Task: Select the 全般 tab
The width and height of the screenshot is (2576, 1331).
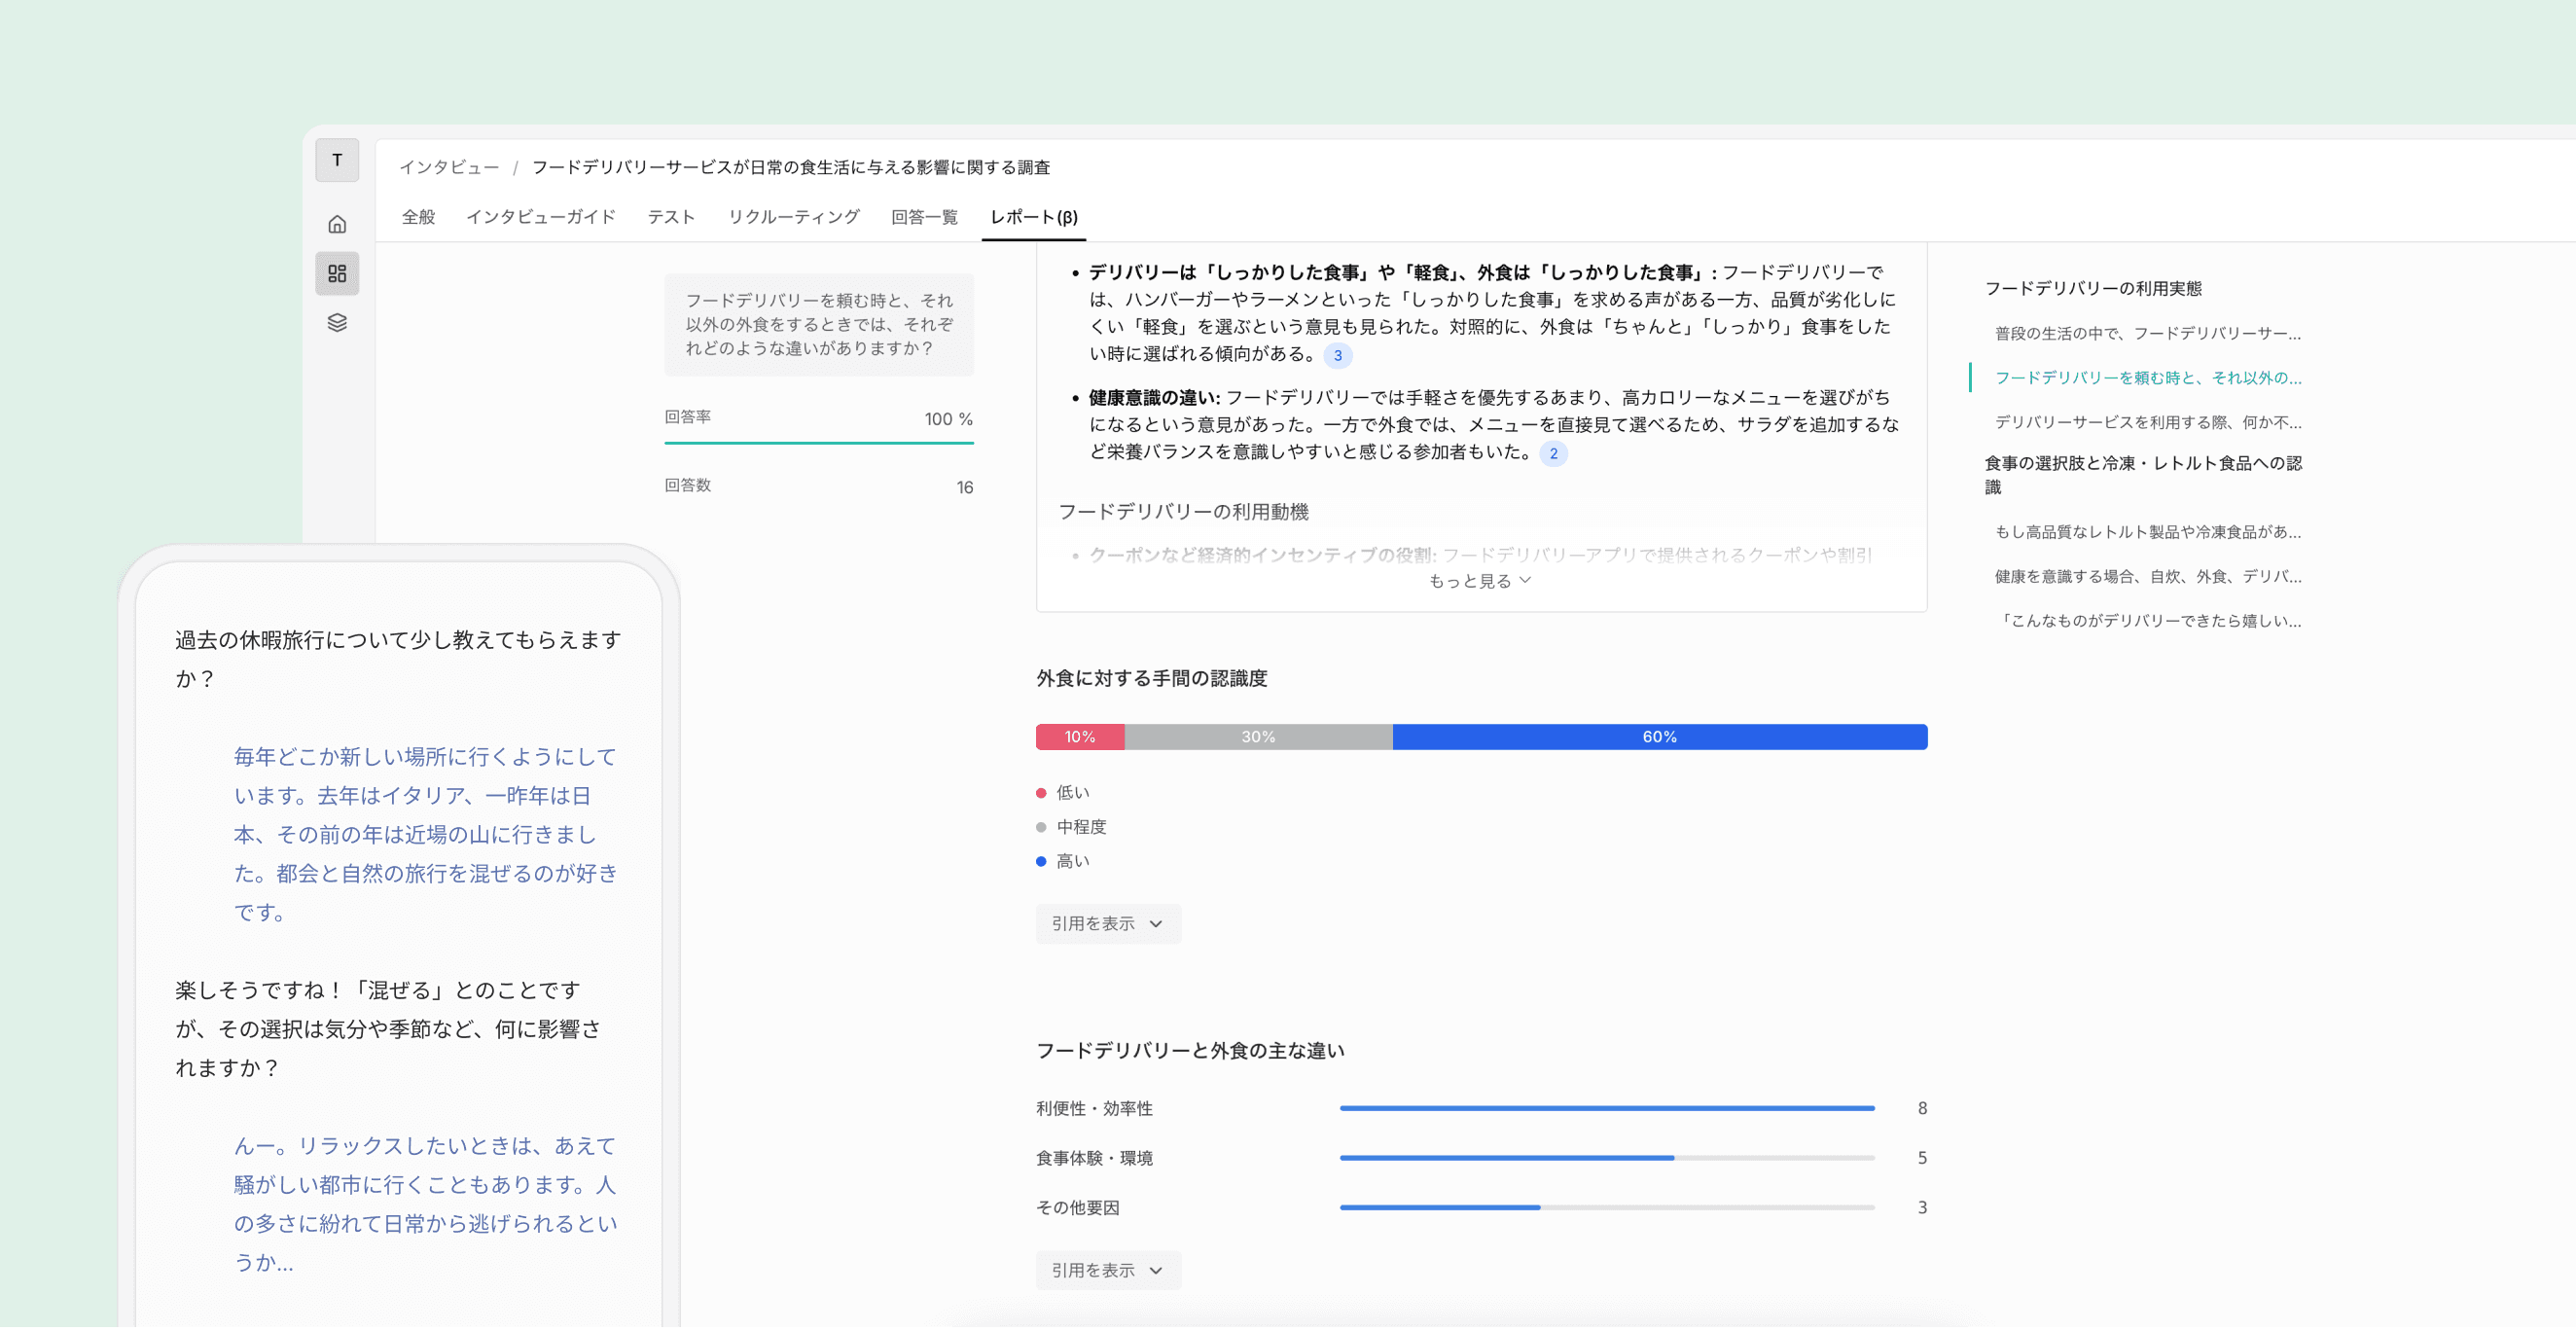Action: (419, 216)
